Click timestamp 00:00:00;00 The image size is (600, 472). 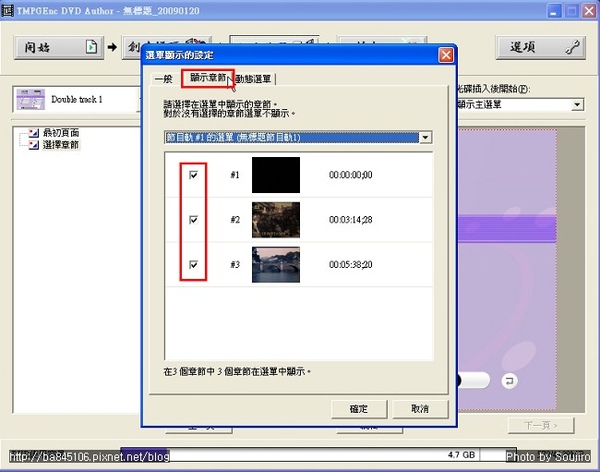click(x=351, y=175)
